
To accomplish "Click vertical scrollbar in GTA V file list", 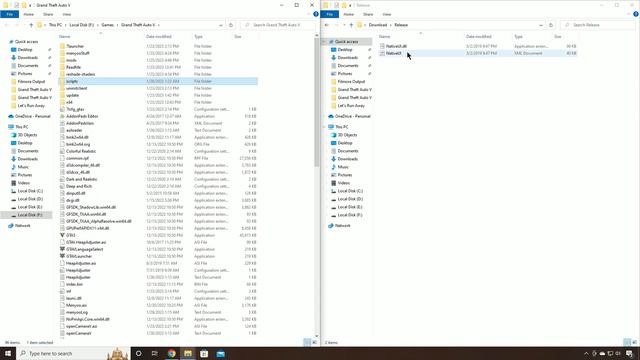I will (x=317, y=102).
